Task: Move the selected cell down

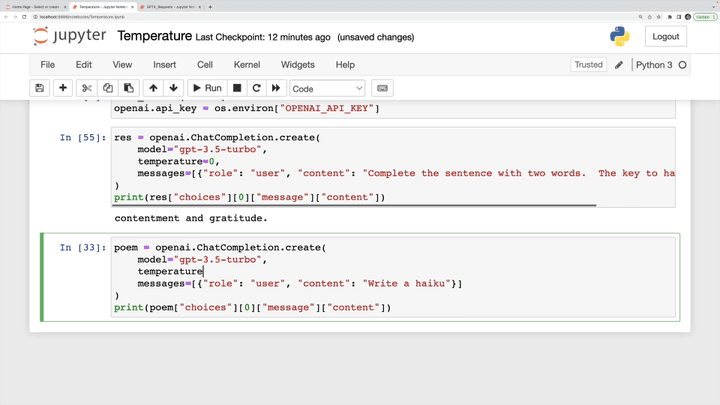Action: (x=173, y=88)
